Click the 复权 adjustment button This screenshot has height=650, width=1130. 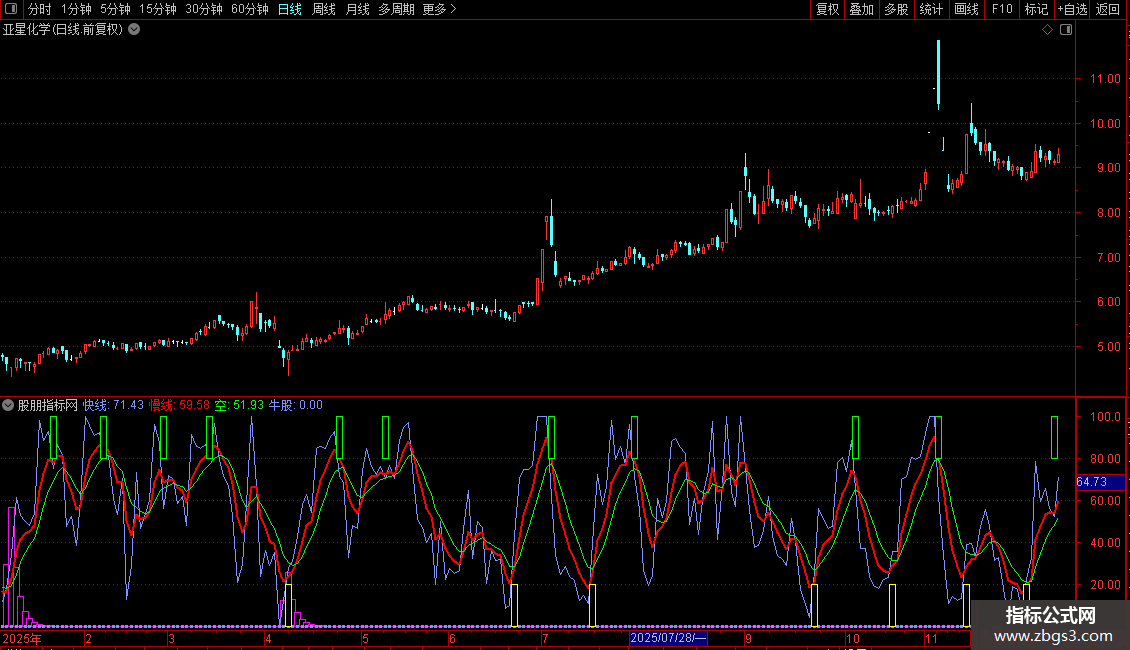coord(827,9)
